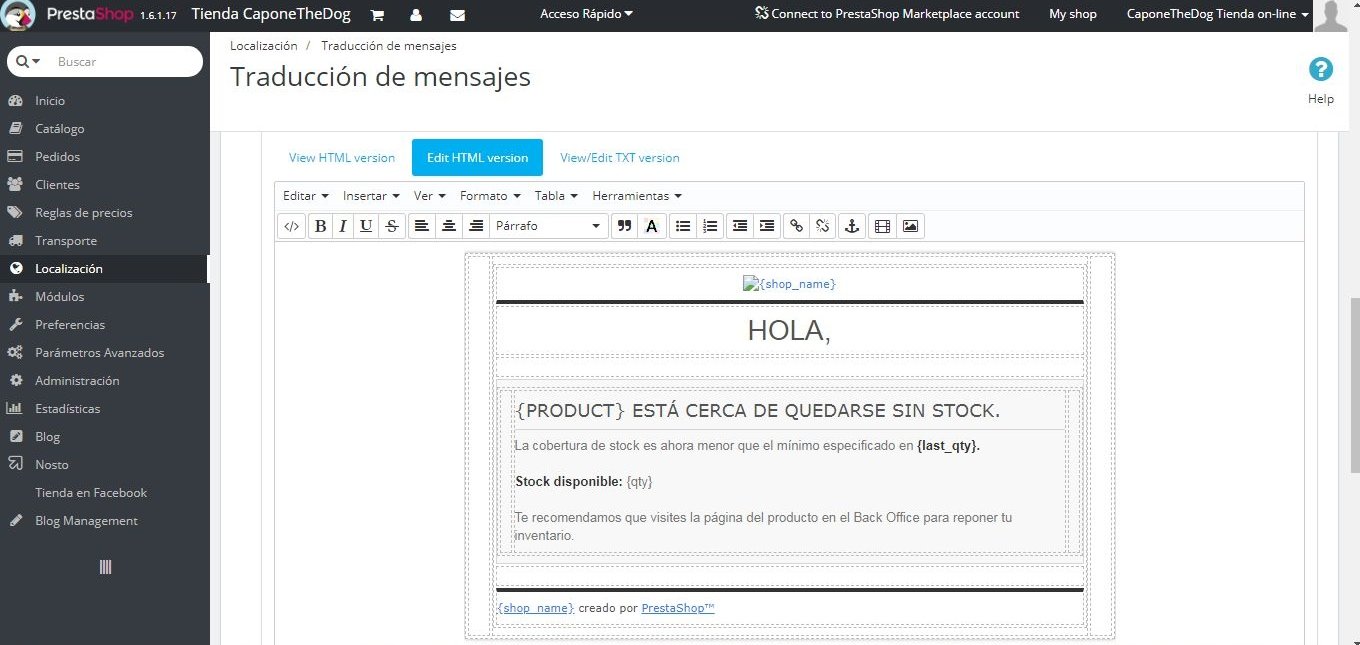Align text to the right
The height and width of the screenshot is (645, 1360).
476,226
